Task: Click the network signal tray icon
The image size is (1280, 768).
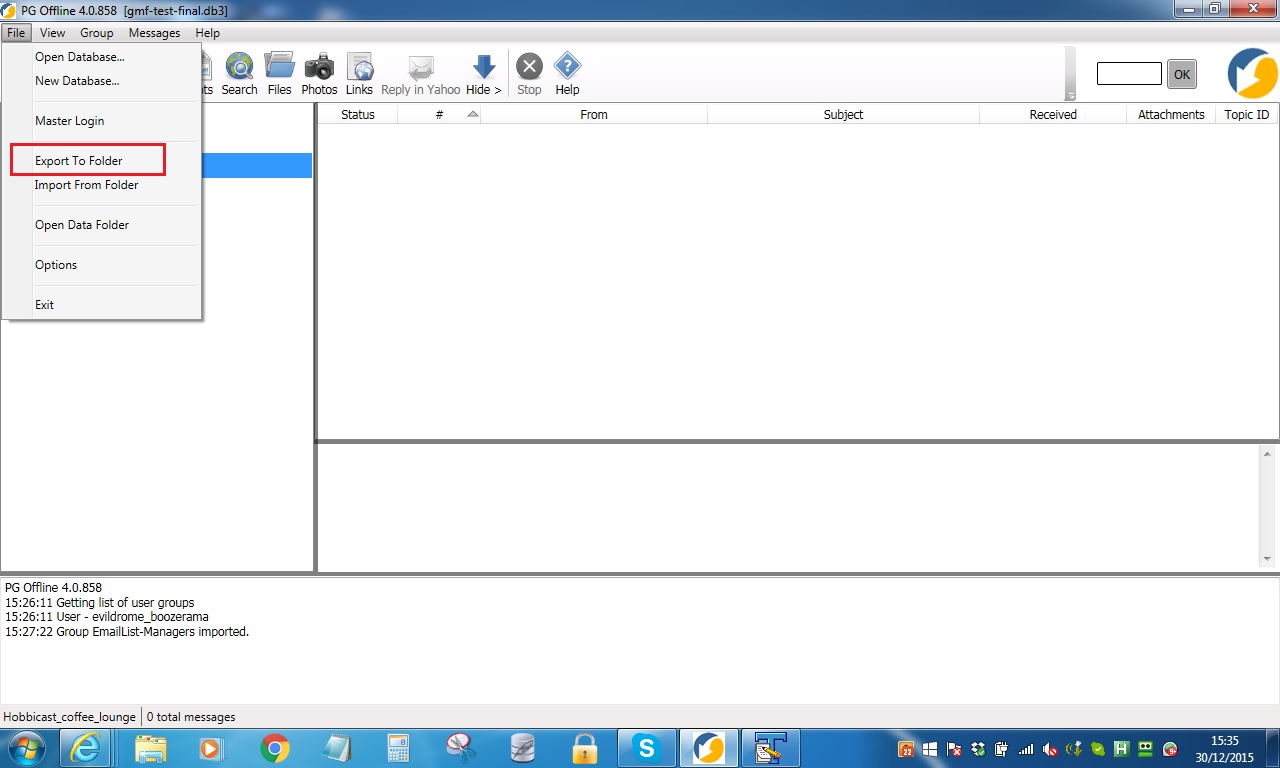Action: (1026, 749)
